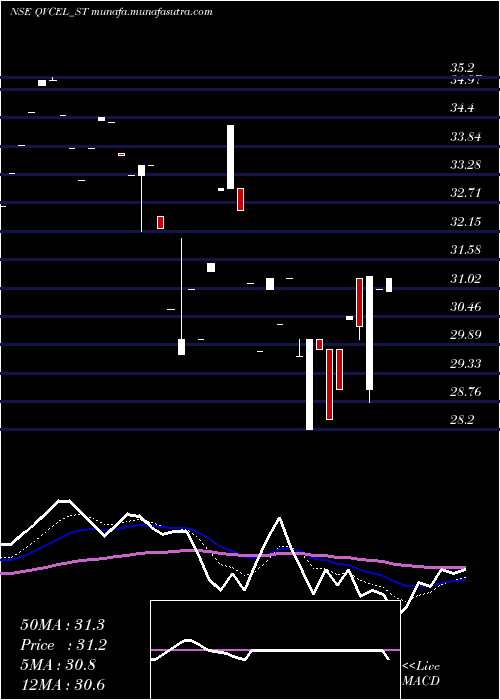
Task: Select the 33.84 price axis label
Action: pyautogui.click(x=466, y=137)
